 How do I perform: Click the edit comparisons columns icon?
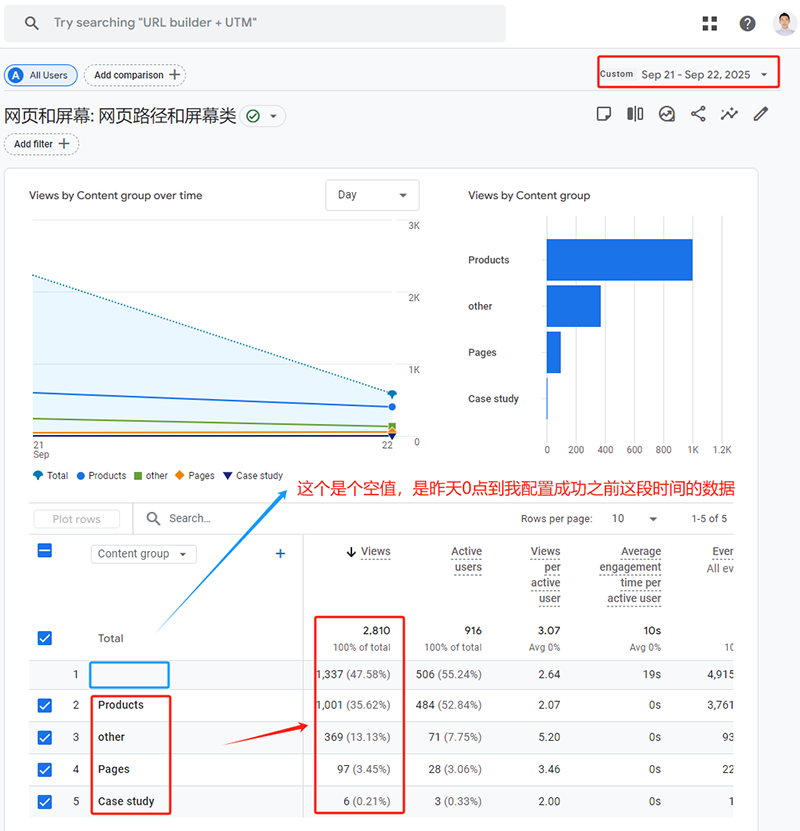[x=635, y=114]
